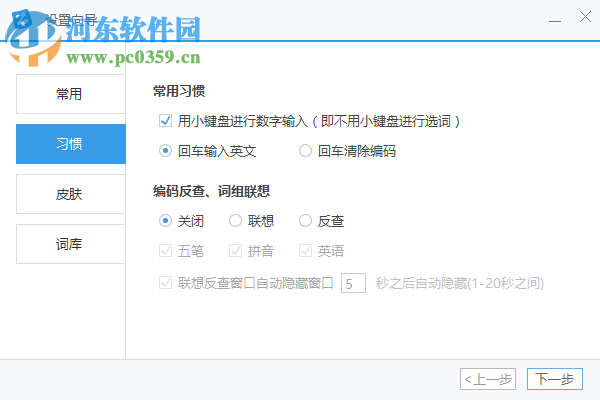The height and width of the screenshot is (400, 600).
Task: Switch to the 皮肤 tab
Action: (x=71, y=194)
